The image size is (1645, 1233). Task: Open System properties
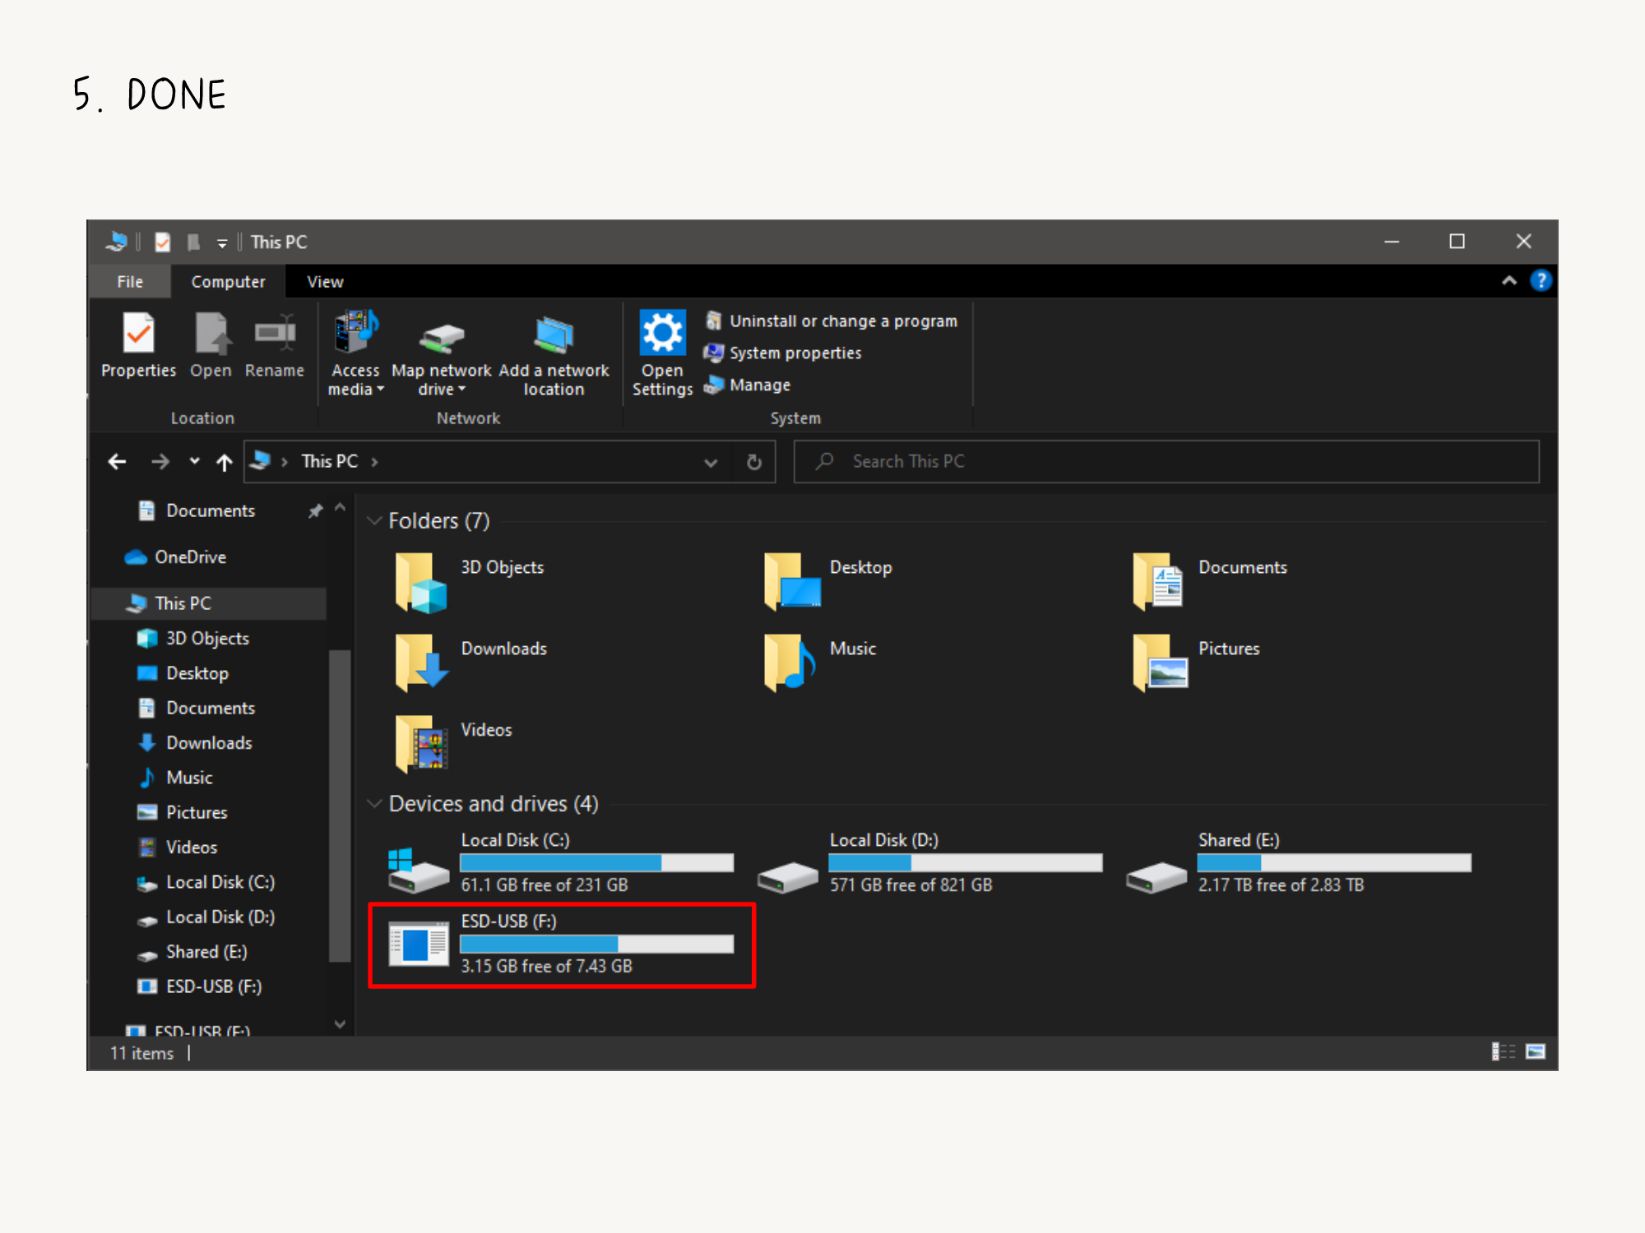click(x=783, y=353)
